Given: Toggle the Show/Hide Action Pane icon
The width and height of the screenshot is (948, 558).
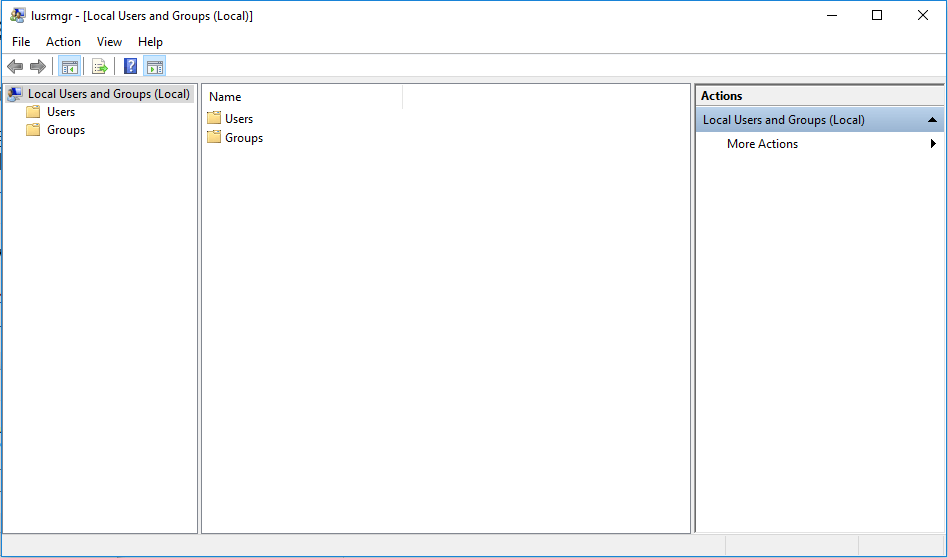Looking at the screenshot, I should pyautogui.click(x=154, y=67).
